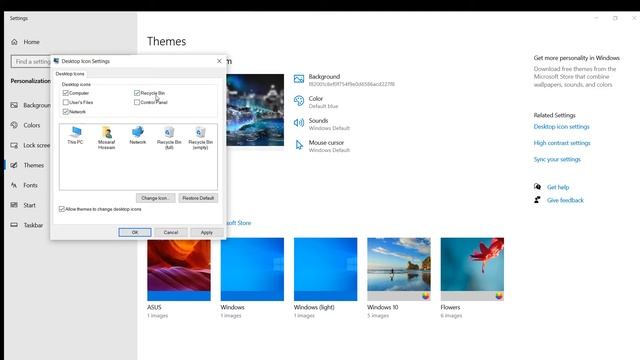Screen dimensions: 640x360
Task: Open the Get help link
Action: [x=558, y=187]
